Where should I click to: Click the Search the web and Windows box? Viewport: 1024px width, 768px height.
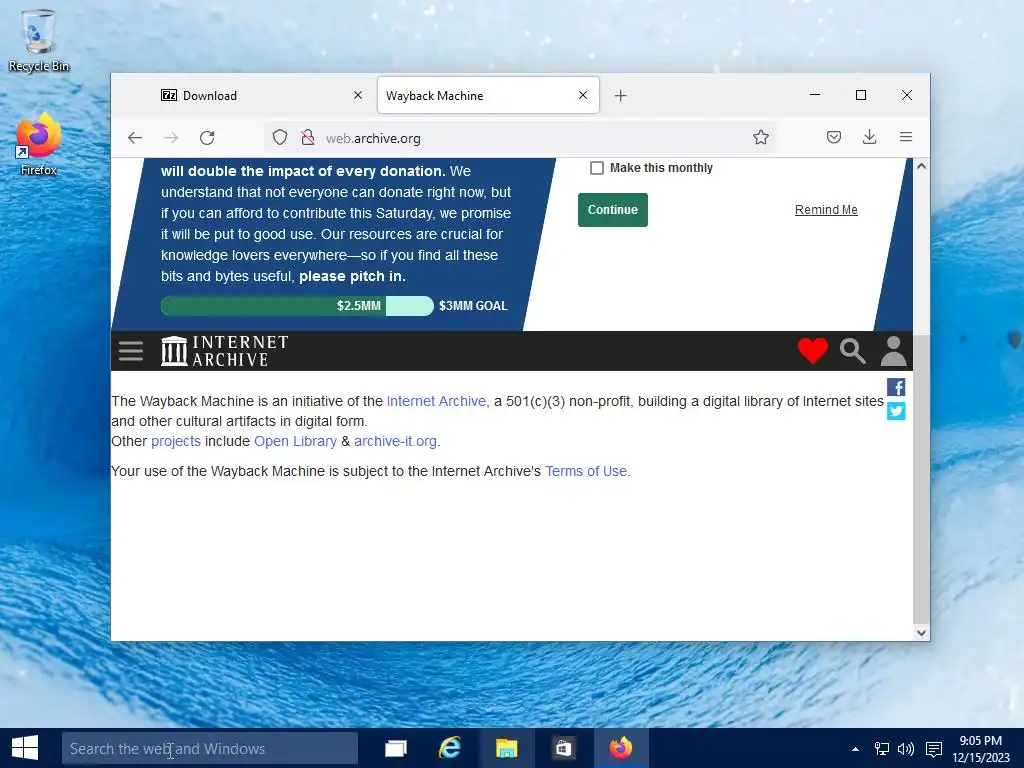pyautogui.click(x=210, y=748)
